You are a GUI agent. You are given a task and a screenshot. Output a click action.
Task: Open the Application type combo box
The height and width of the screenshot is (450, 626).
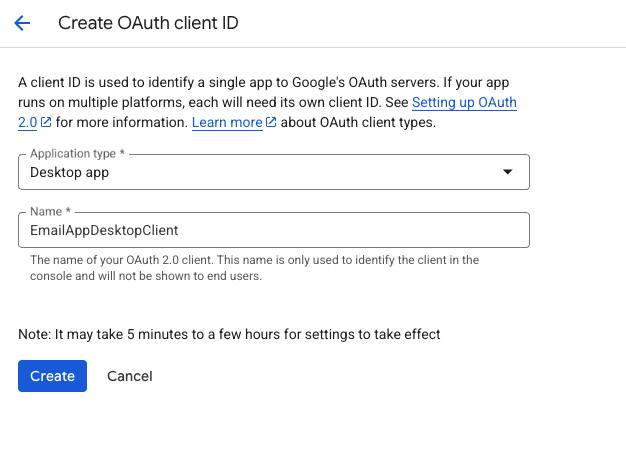click(x=273, y=172)
